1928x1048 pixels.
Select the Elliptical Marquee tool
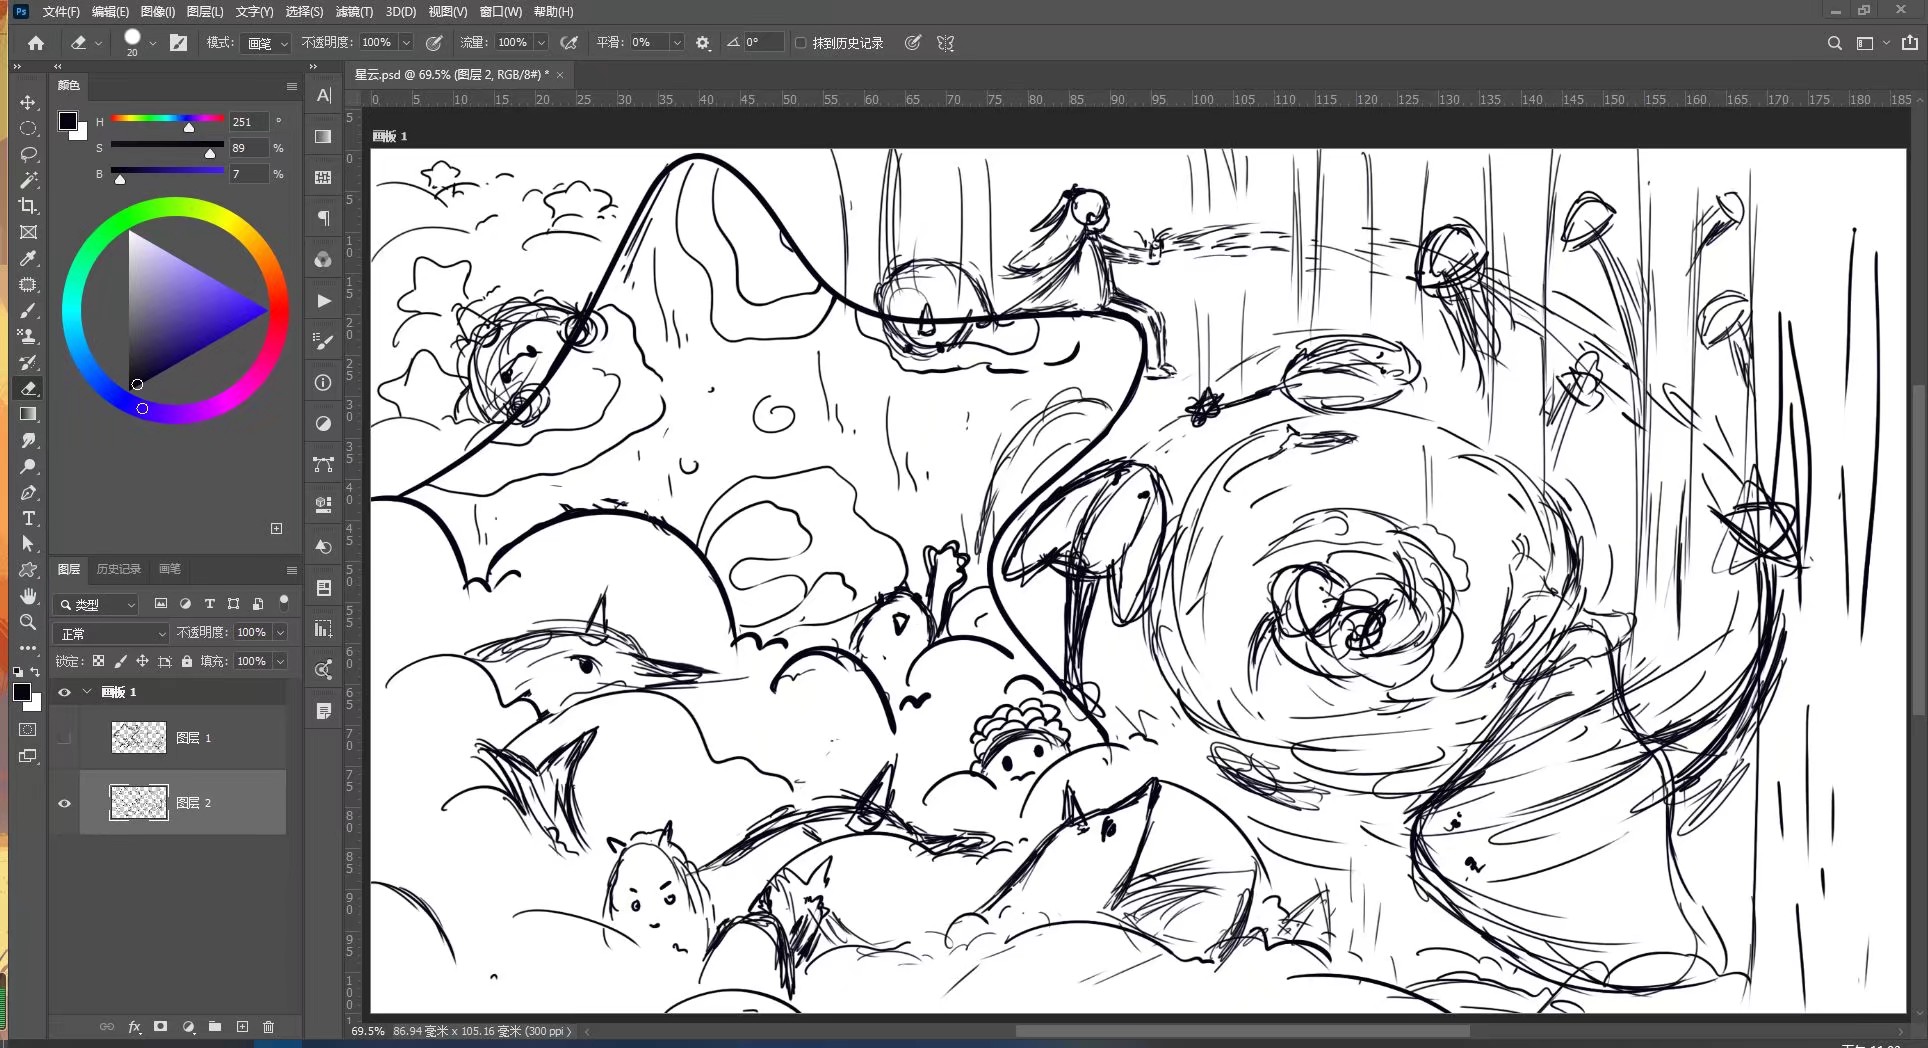coord(28,128)
